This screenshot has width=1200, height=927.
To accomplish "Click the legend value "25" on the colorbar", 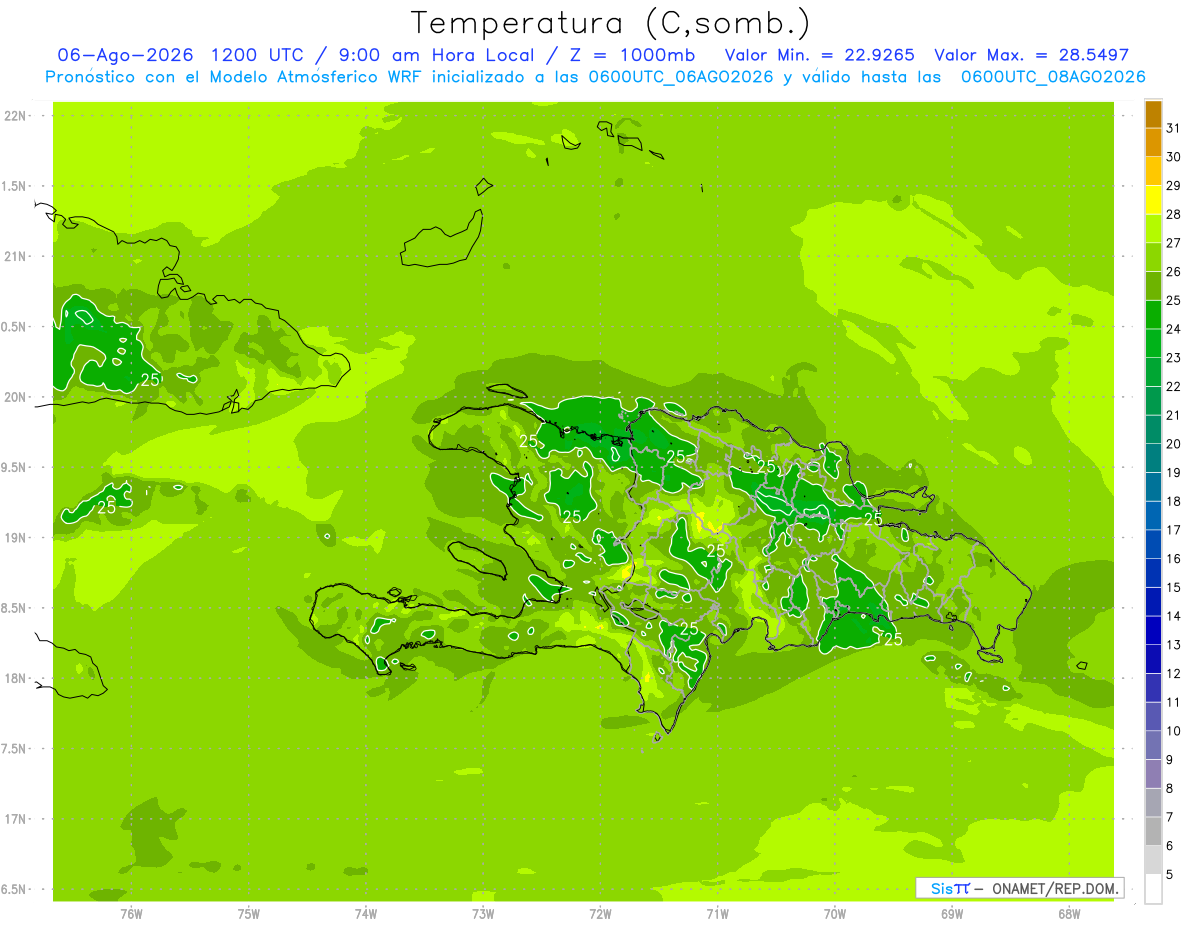I will [1173, 300].
